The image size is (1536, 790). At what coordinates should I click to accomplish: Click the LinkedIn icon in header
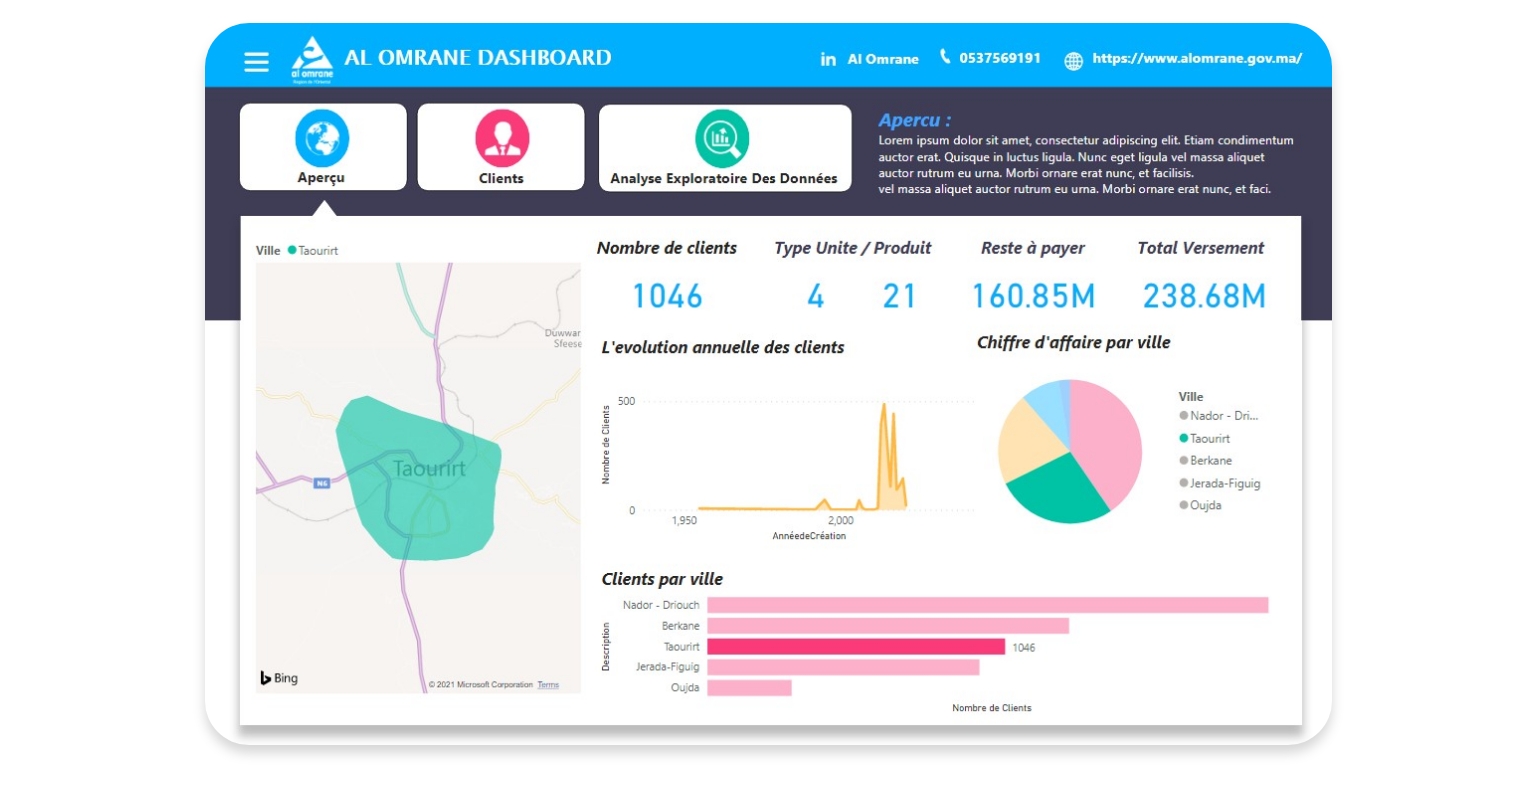(828, 60)
